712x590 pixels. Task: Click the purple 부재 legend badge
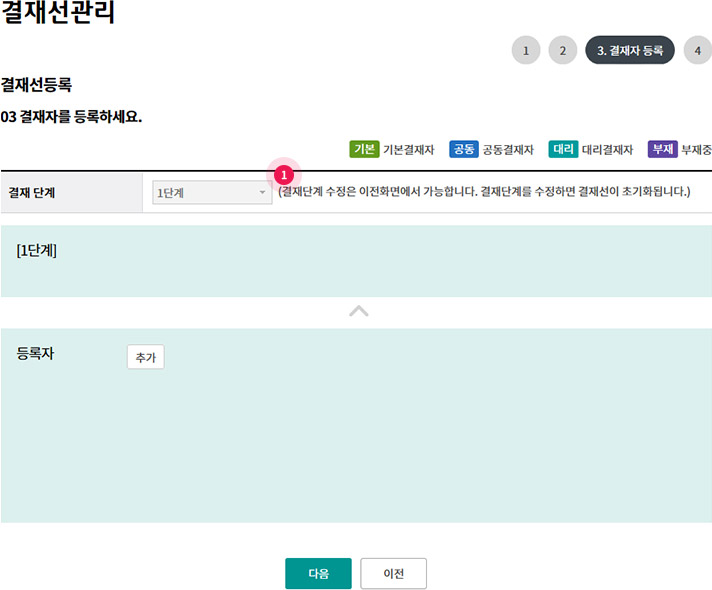(x=662, y=150)
